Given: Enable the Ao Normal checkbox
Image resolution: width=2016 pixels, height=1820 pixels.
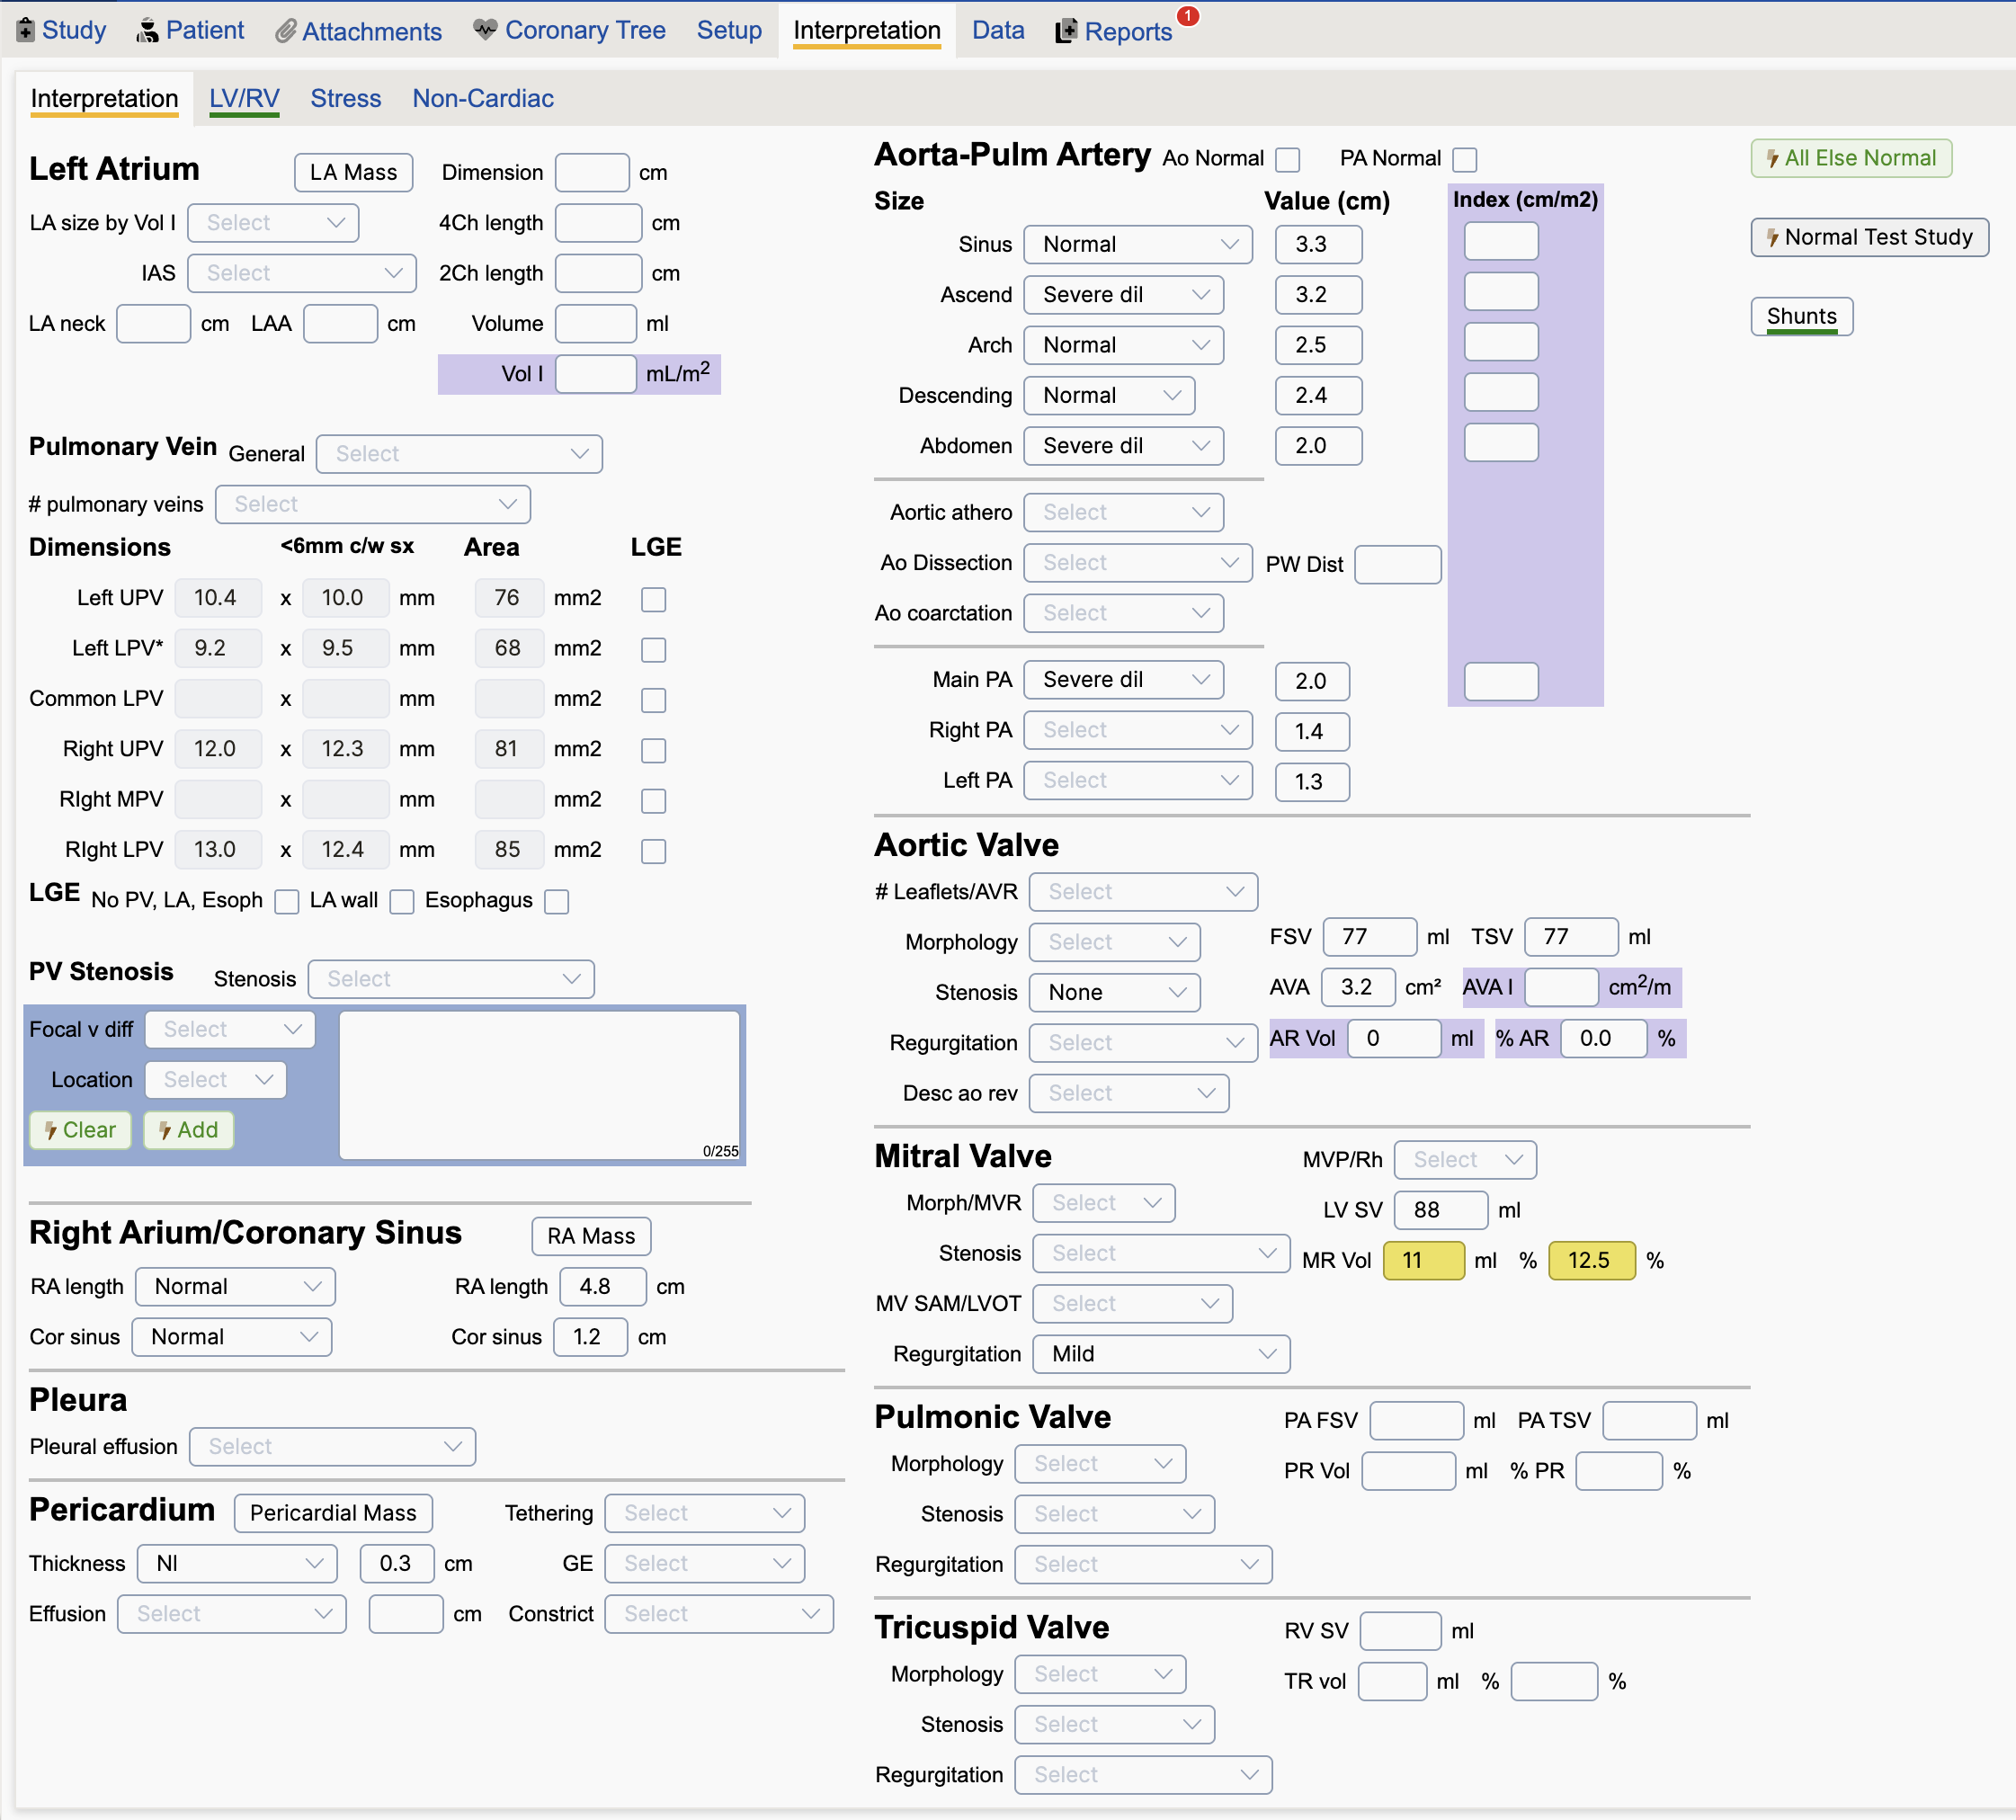Looking at the screenshot, I should 1288,159.
